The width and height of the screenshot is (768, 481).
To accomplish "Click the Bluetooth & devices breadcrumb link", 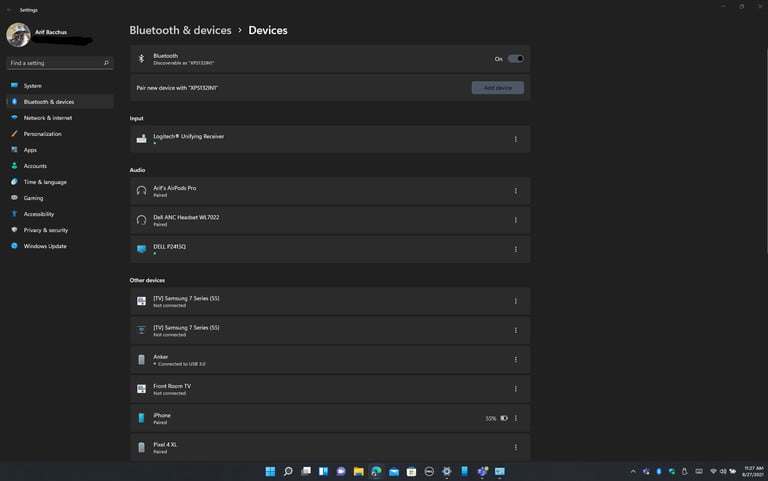I will [180, 31].
